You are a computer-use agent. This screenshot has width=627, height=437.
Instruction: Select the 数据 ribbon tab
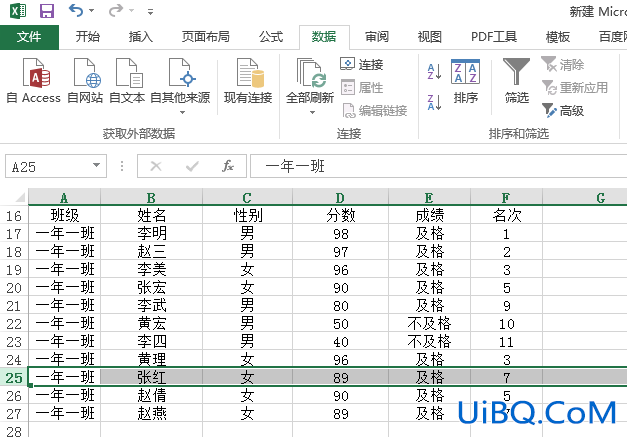[324, 37]
